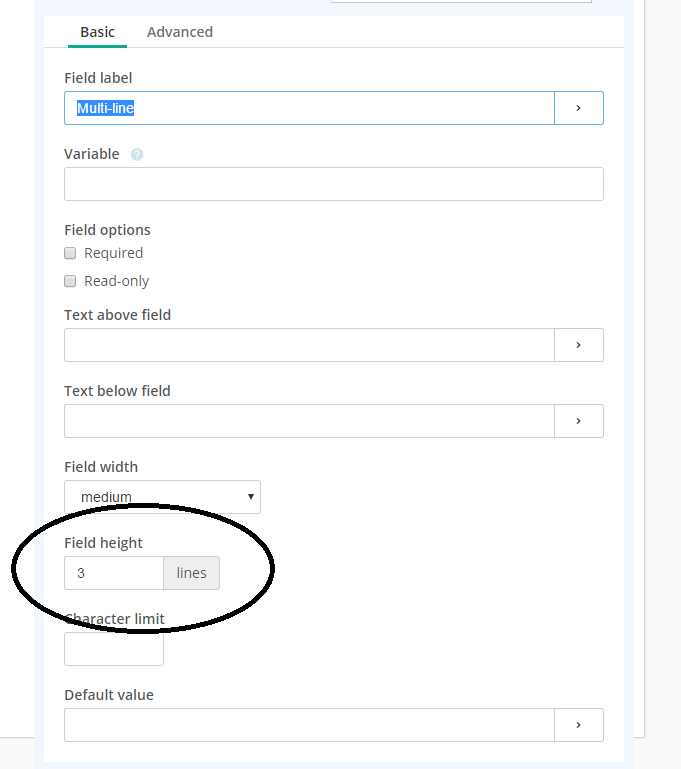Switch to the Advanced tab
The image size is (681, 769).
pyautogui.click(x=180, y=32)
